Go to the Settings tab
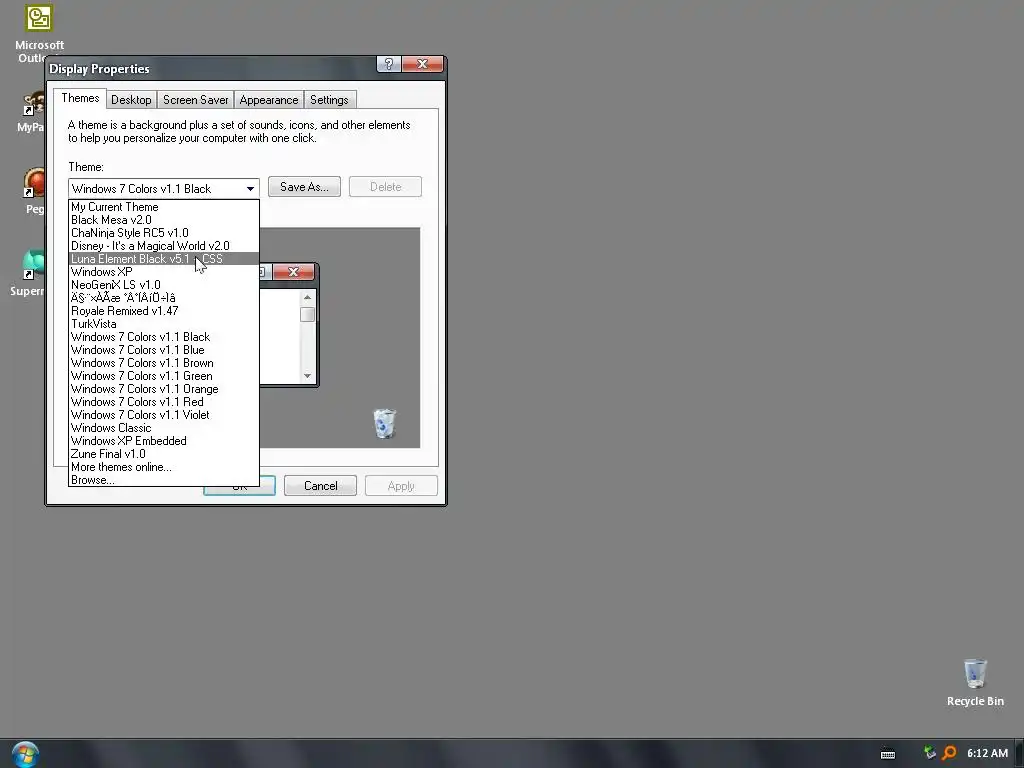Image resolution: width=1024 pixels, height=768 pixels. [329, 100]
